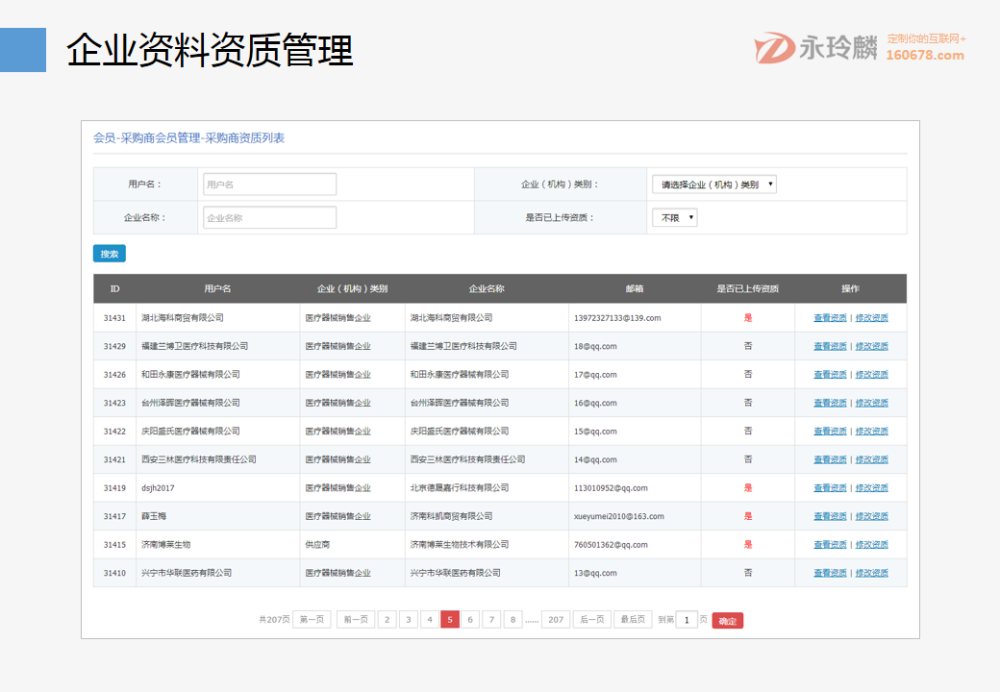Go to 最后页 last page
The width and height of the screenshot is (1000, 692).
(634, 619)
